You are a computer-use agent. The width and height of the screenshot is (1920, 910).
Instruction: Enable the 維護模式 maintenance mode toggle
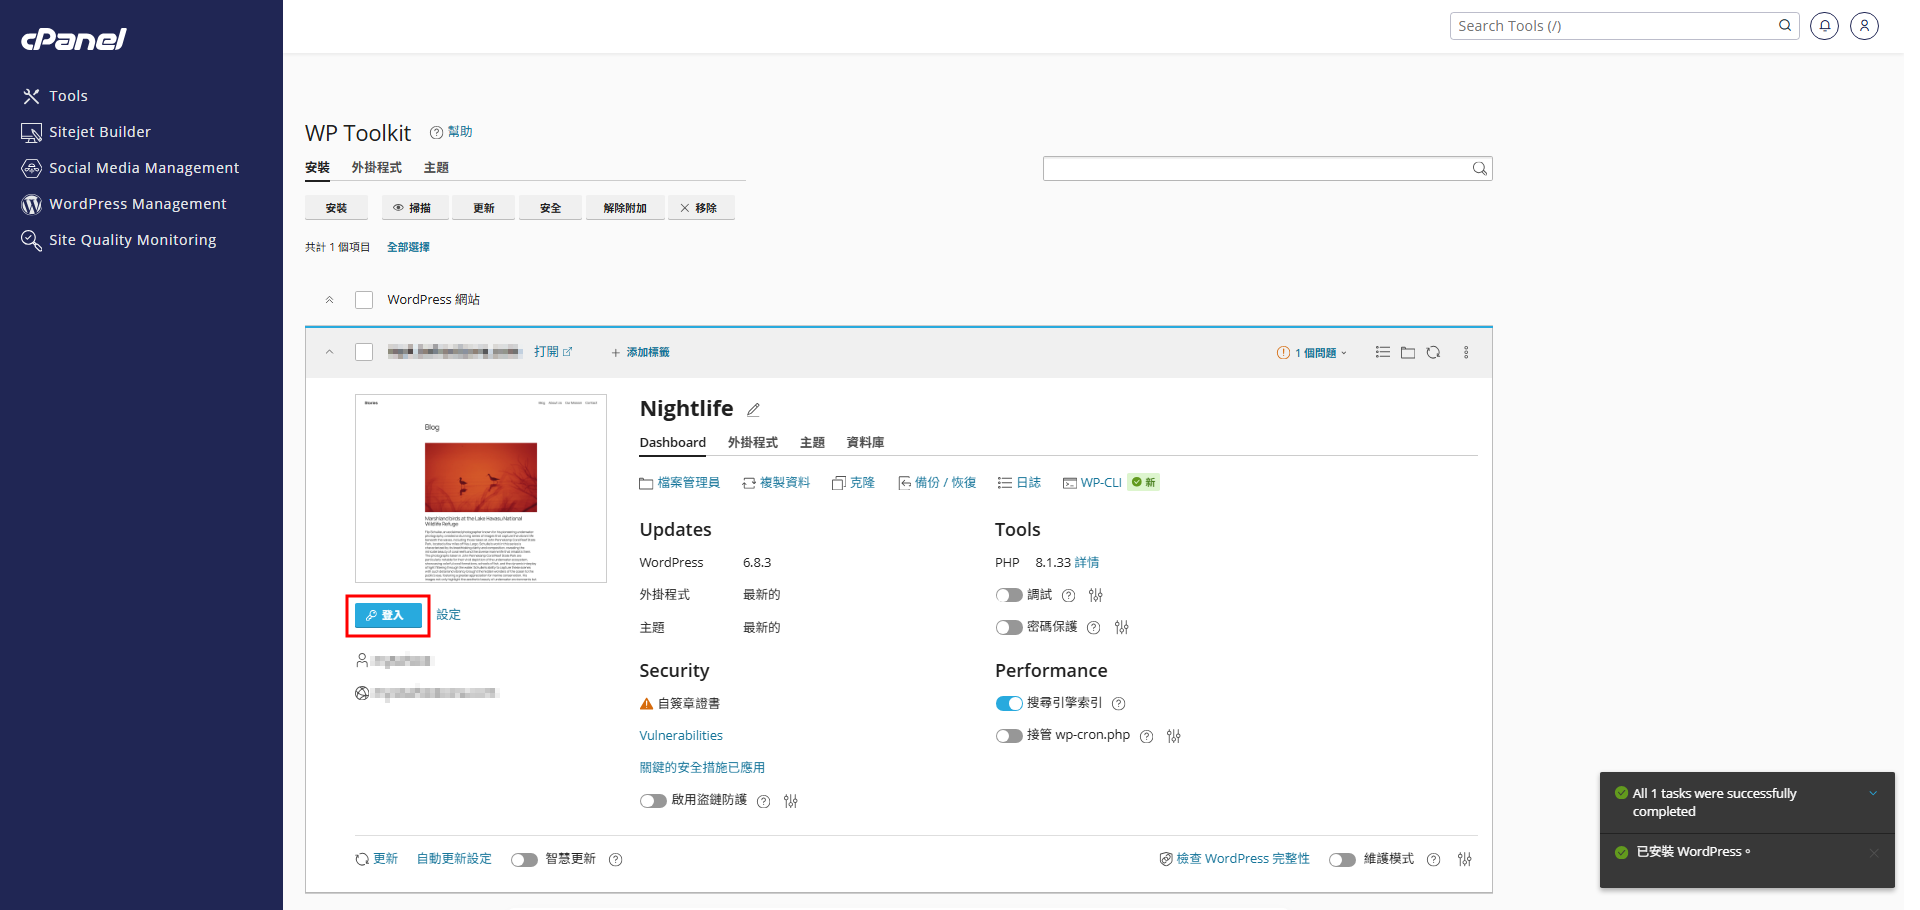1342,859
